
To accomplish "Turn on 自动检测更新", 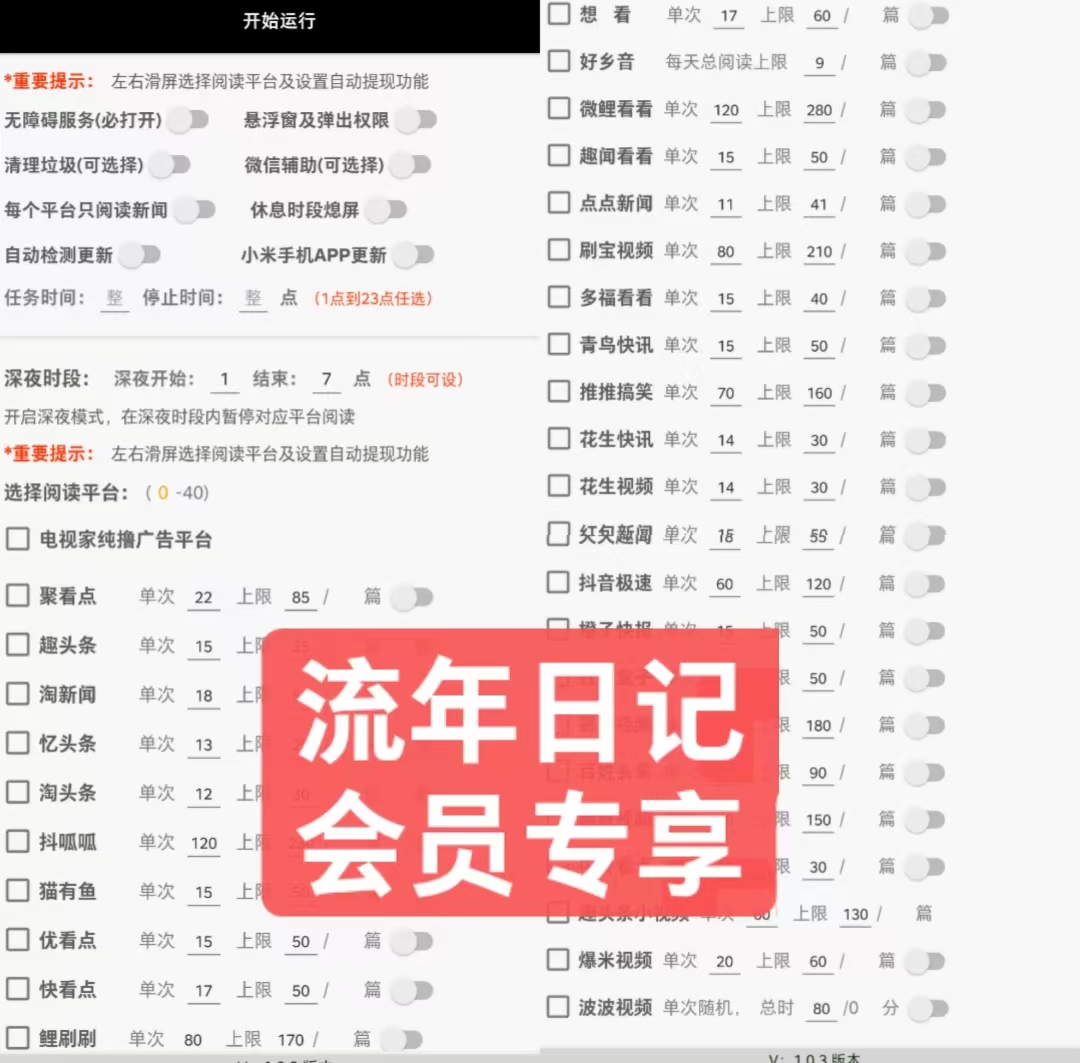I will 140,255.
